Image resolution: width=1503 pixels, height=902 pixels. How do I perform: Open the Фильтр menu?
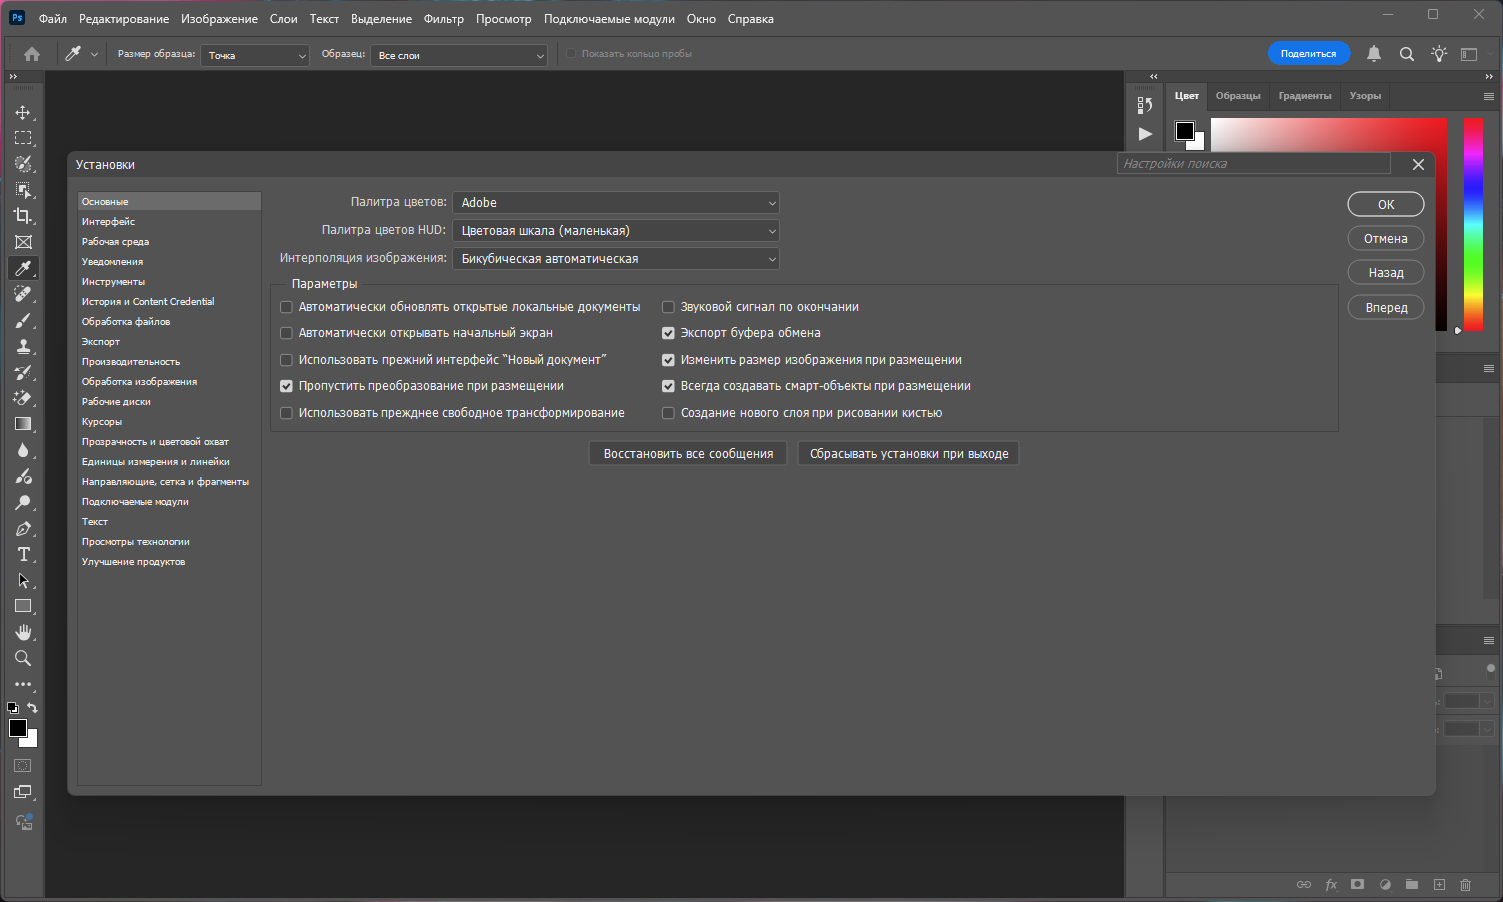click(x=443, y=19)
